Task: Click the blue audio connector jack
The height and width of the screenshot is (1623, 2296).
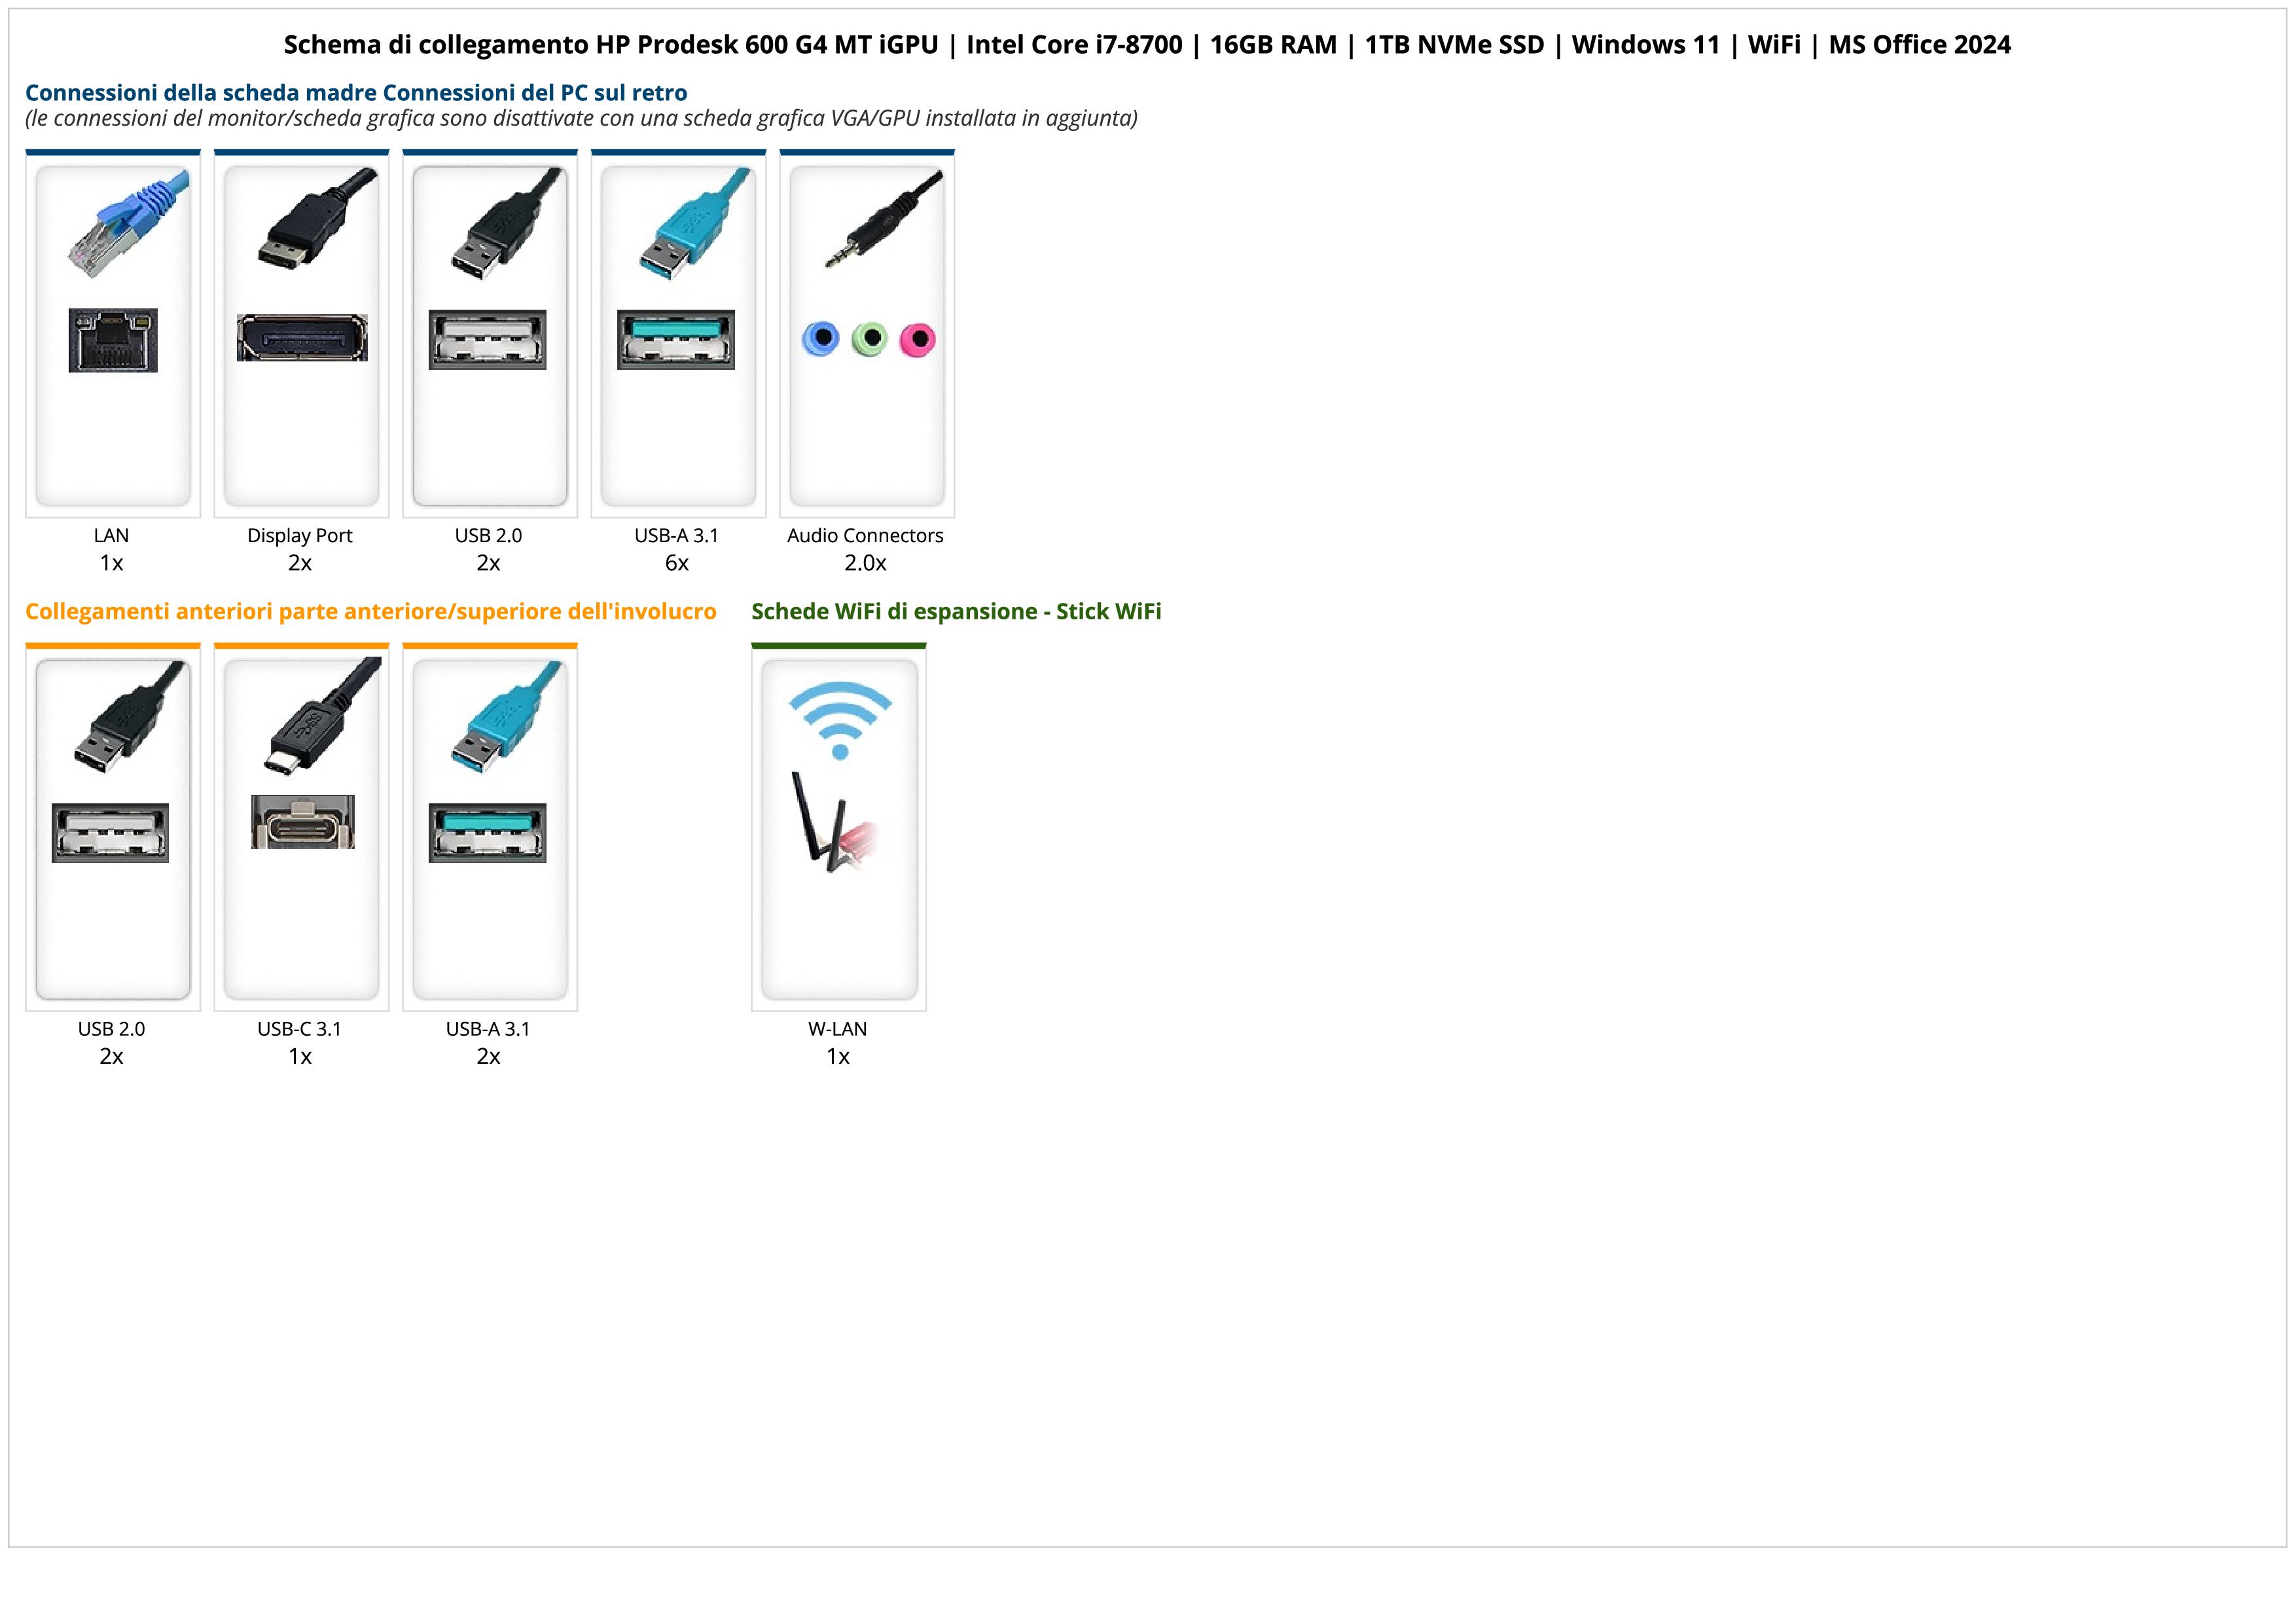Action: tap(821, 339)
